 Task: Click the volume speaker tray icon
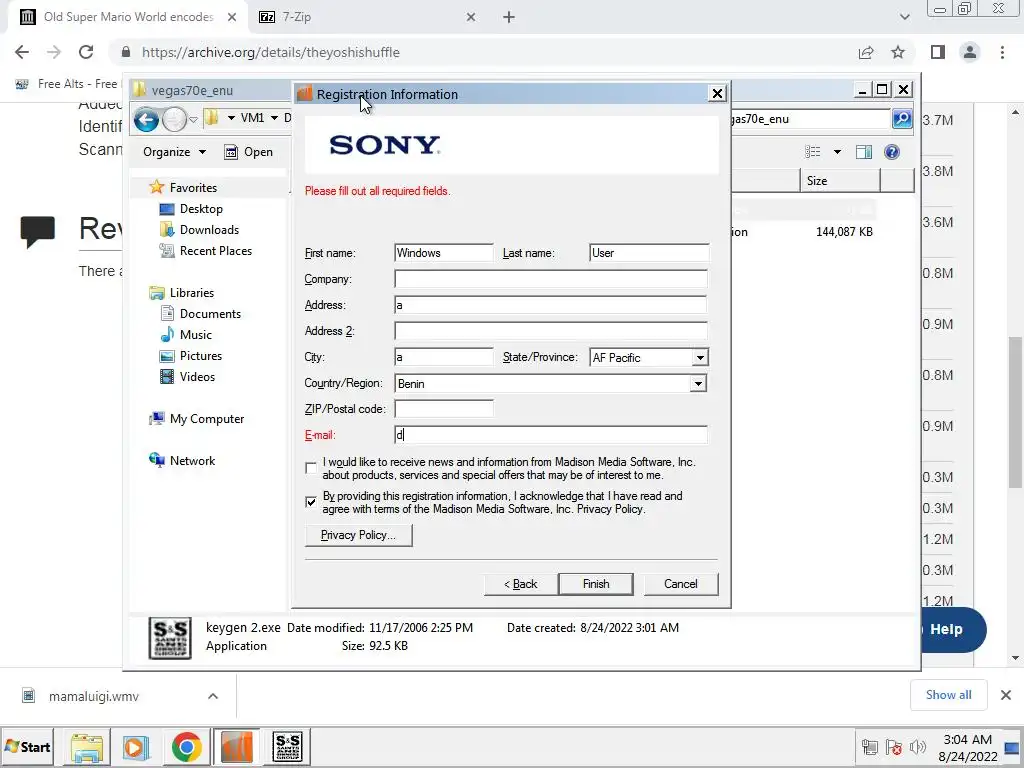918,747
